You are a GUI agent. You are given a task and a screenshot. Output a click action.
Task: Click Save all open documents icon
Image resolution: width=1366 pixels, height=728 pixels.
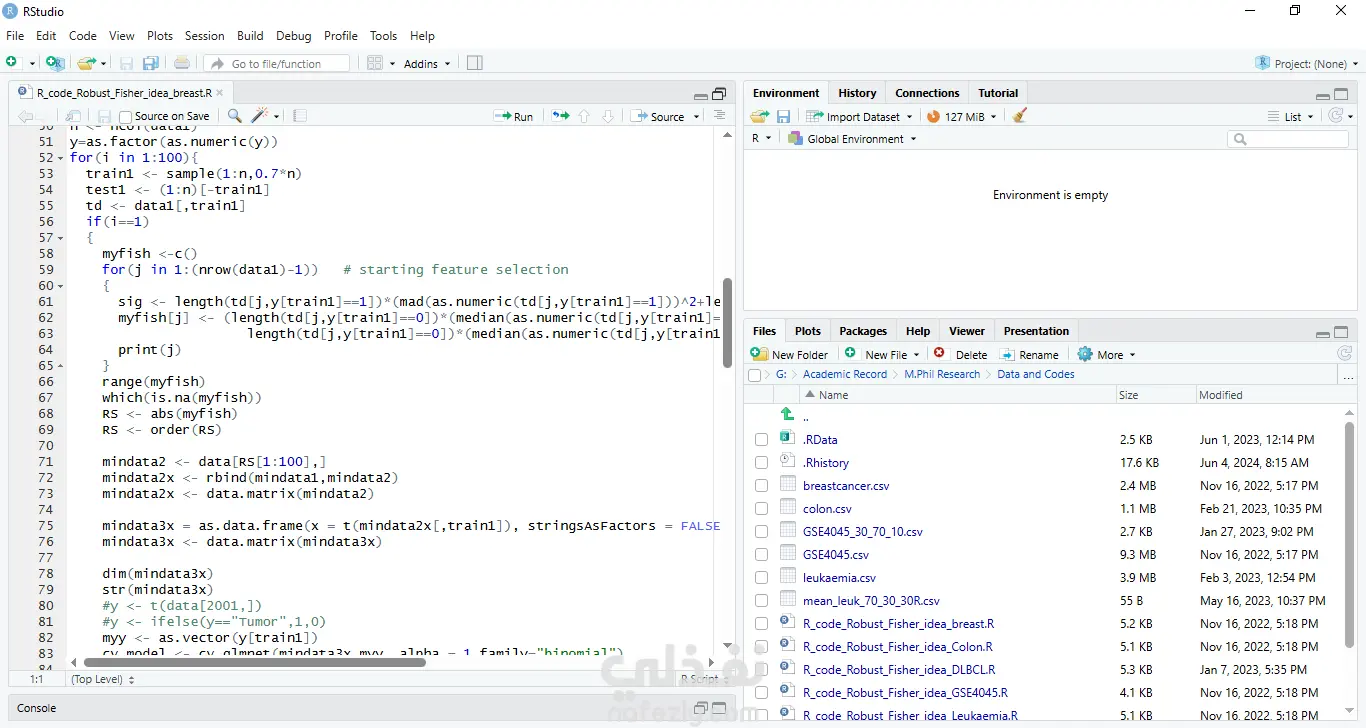click(151, 63)
